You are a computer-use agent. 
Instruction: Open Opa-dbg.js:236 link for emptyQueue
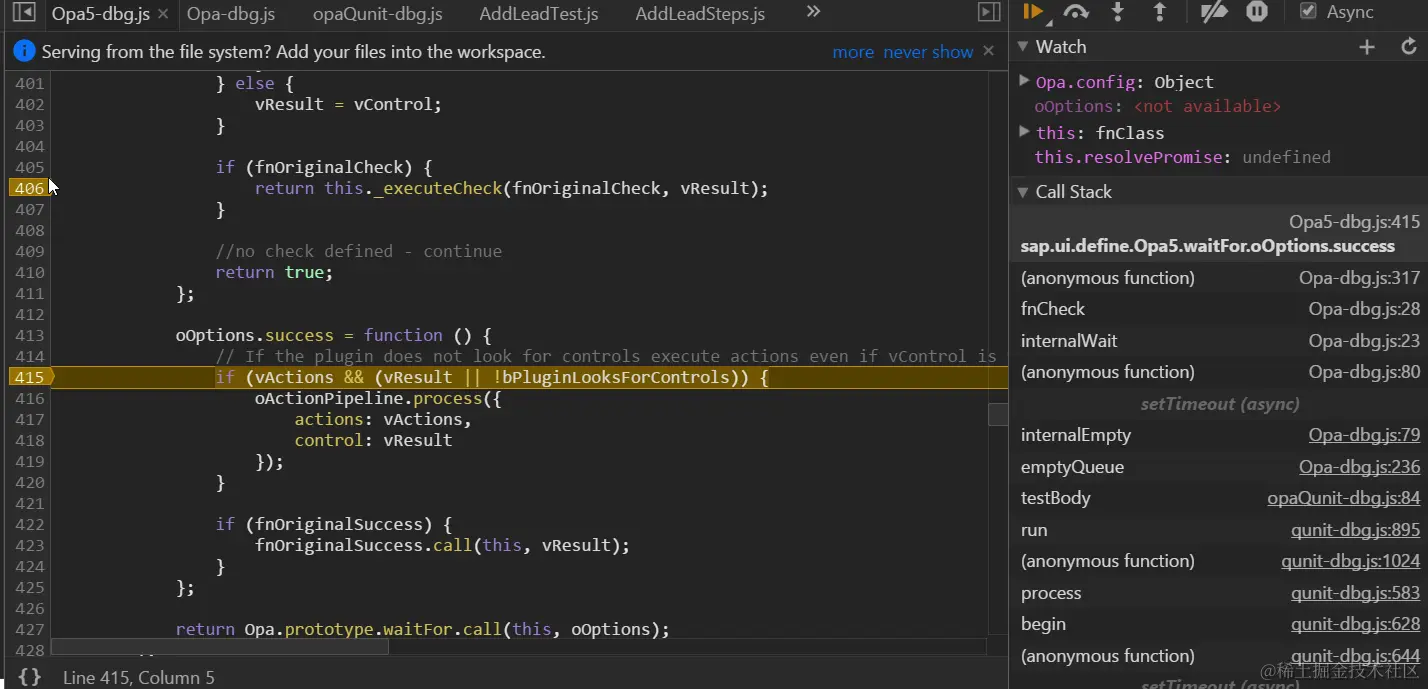pyautogui.click(x=1359, y=467)
